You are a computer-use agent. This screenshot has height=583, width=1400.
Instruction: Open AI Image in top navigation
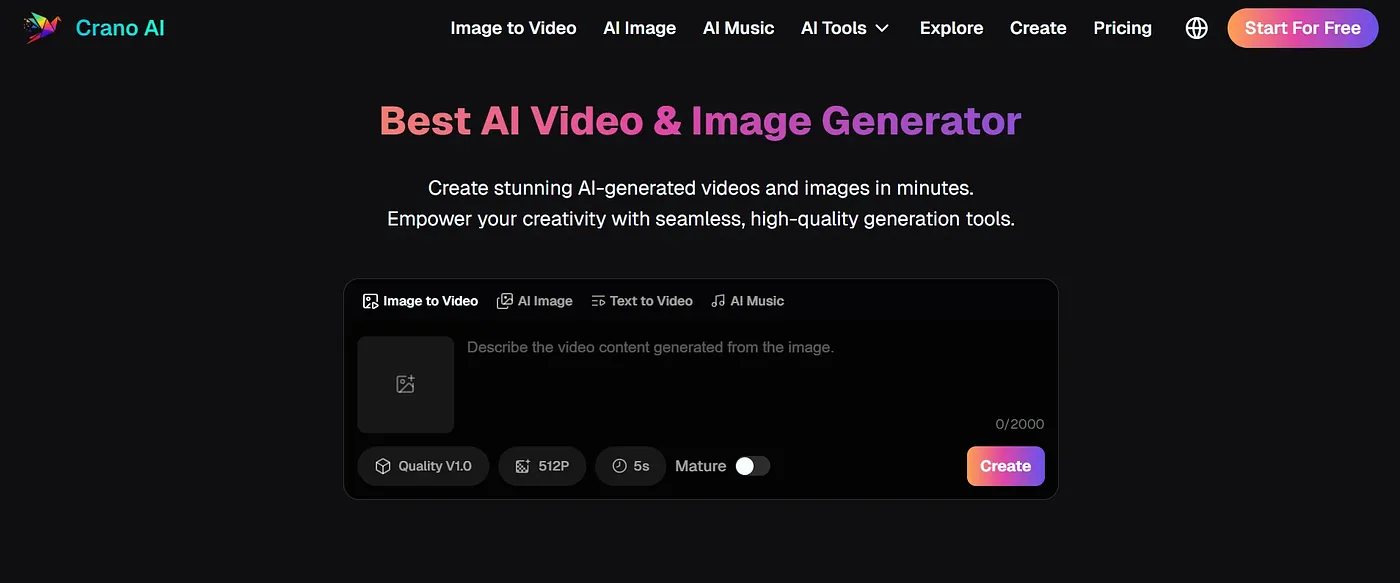click(640, 28)
